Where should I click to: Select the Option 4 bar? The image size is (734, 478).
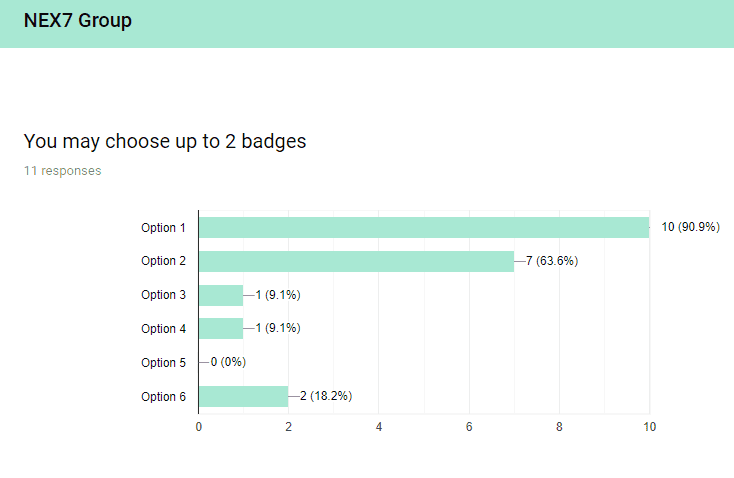221,329
